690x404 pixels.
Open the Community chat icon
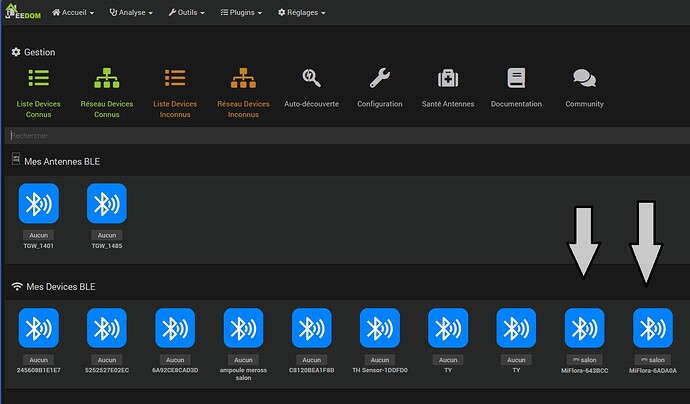[584, 78]
